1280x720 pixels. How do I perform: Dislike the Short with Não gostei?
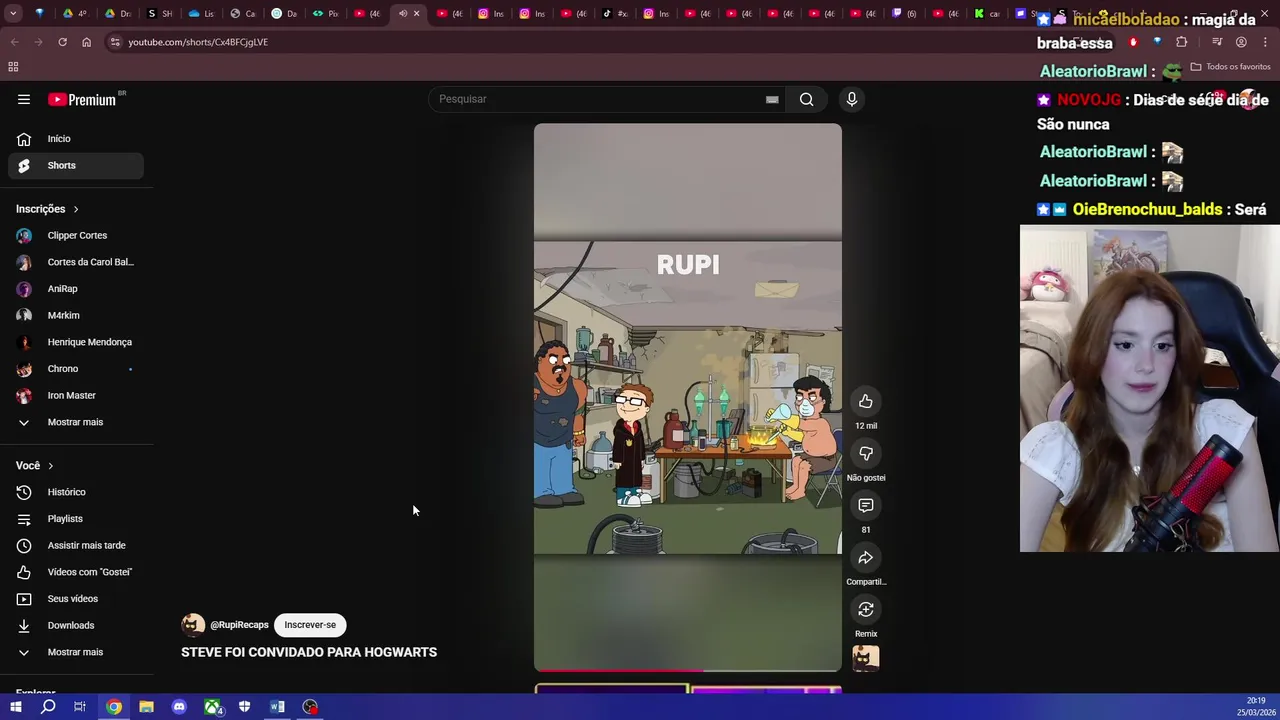(866, 453)
